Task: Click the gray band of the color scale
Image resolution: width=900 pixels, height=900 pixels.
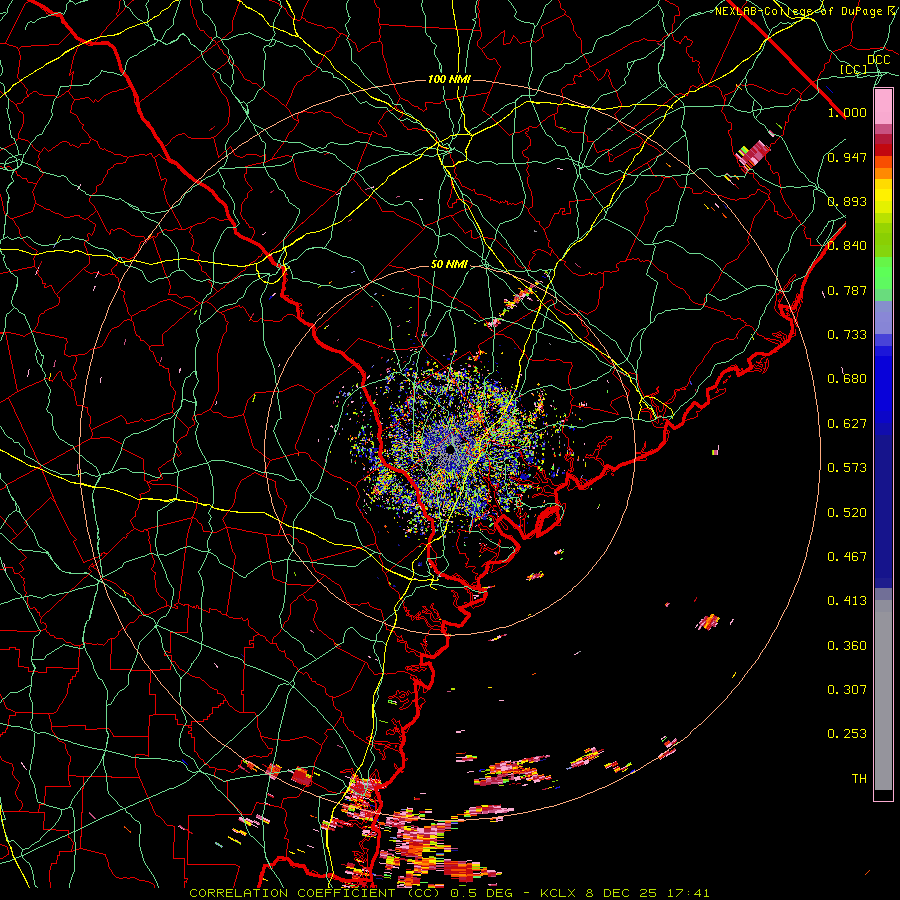Action: (883, 695)
